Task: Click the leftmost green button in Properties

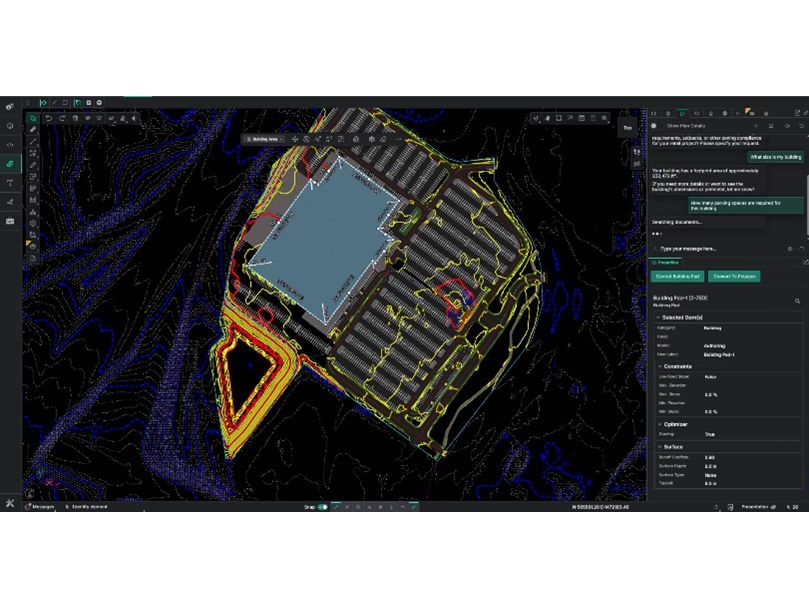Action: [676, 276]
